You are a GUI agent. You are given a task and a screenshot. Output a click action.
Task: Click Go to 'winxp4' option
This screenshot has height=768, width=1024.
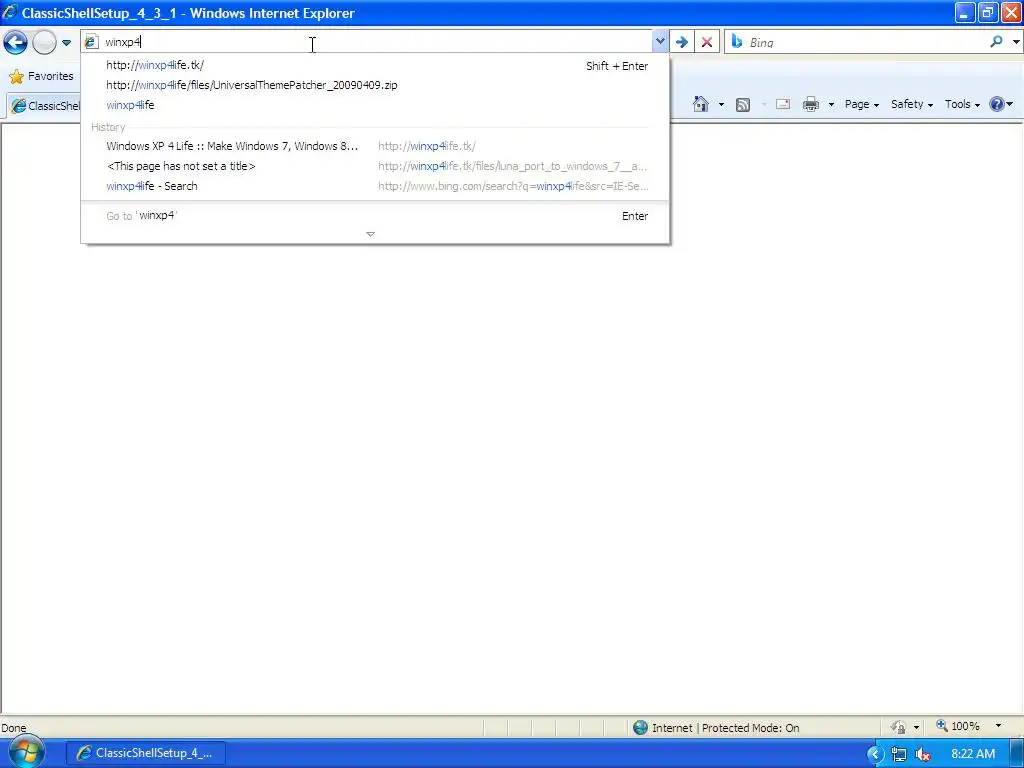[x=376, y=216]
